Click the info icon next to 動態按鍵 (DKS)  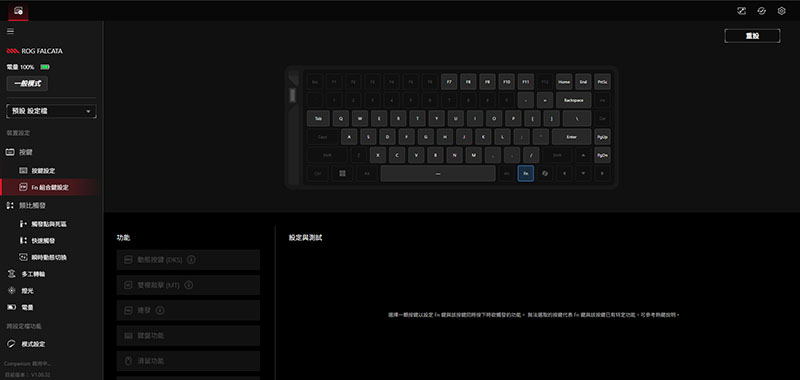click(191, 260)
